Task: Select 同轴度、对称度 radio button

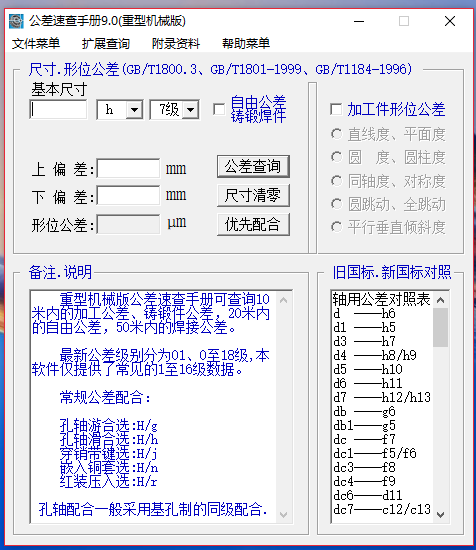Action: point(336,181)
